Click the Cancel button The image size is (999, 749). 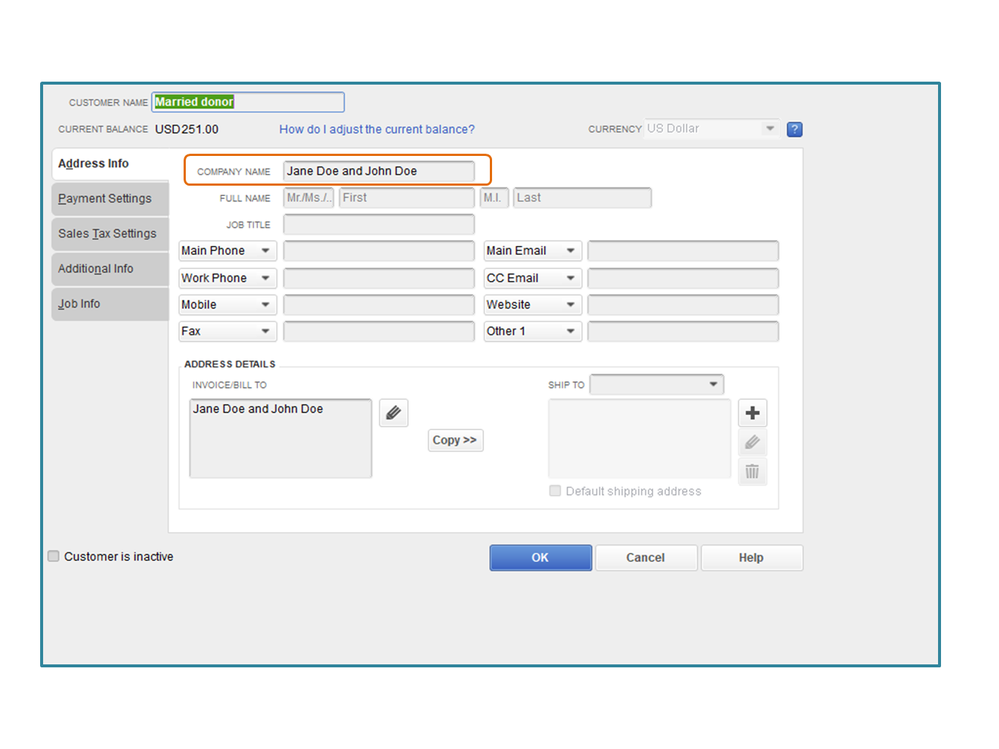pyautogui.click(x=645, y=557)
